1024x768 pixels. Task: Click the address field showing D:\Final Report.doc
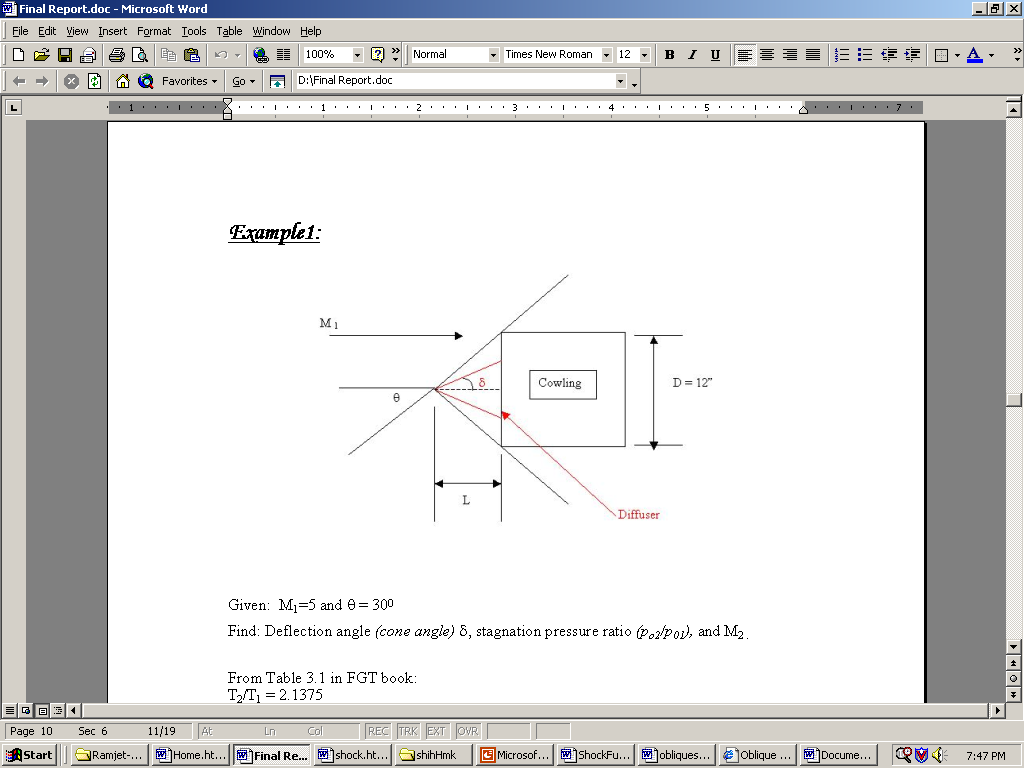click(455, 81)
